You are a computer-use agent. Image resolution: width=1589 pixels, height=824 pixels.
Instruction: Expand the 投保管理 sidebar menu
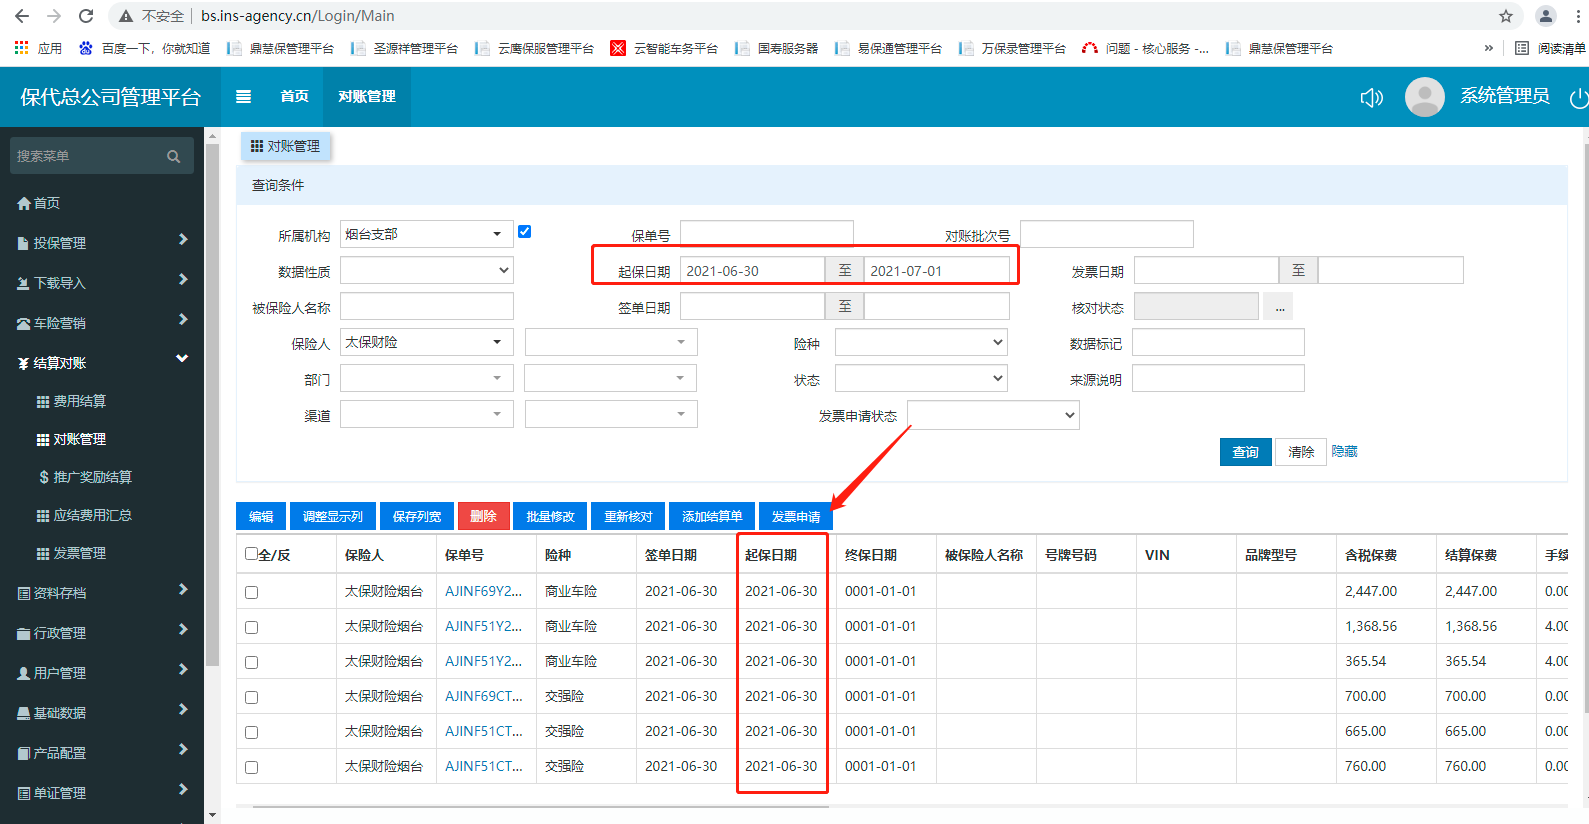coord(100,242)
